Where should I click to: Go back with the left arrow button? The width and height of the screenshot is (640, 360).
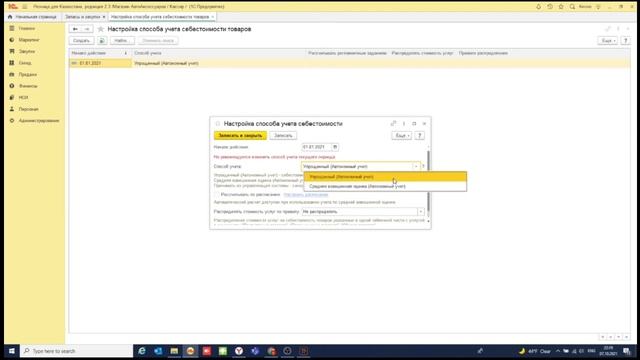[75, 29]
